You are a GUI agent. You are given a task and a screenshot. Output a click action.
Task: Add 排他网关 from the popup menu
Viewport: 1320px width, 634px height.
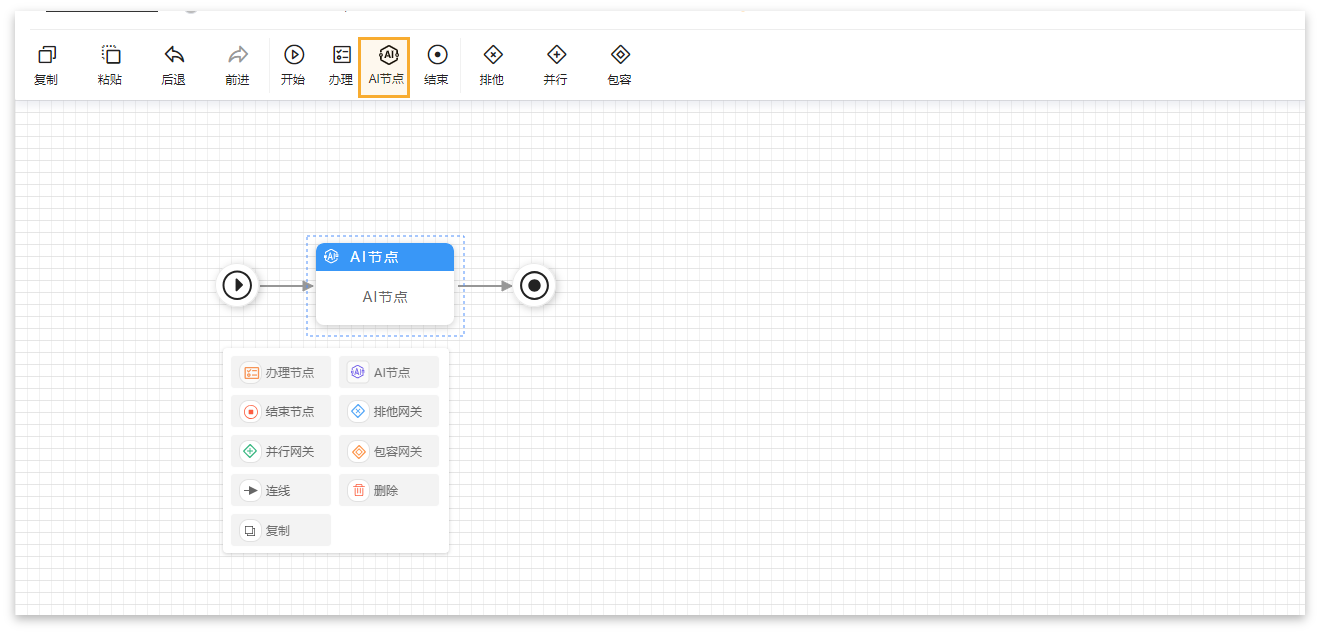click(x=389, y=411)
